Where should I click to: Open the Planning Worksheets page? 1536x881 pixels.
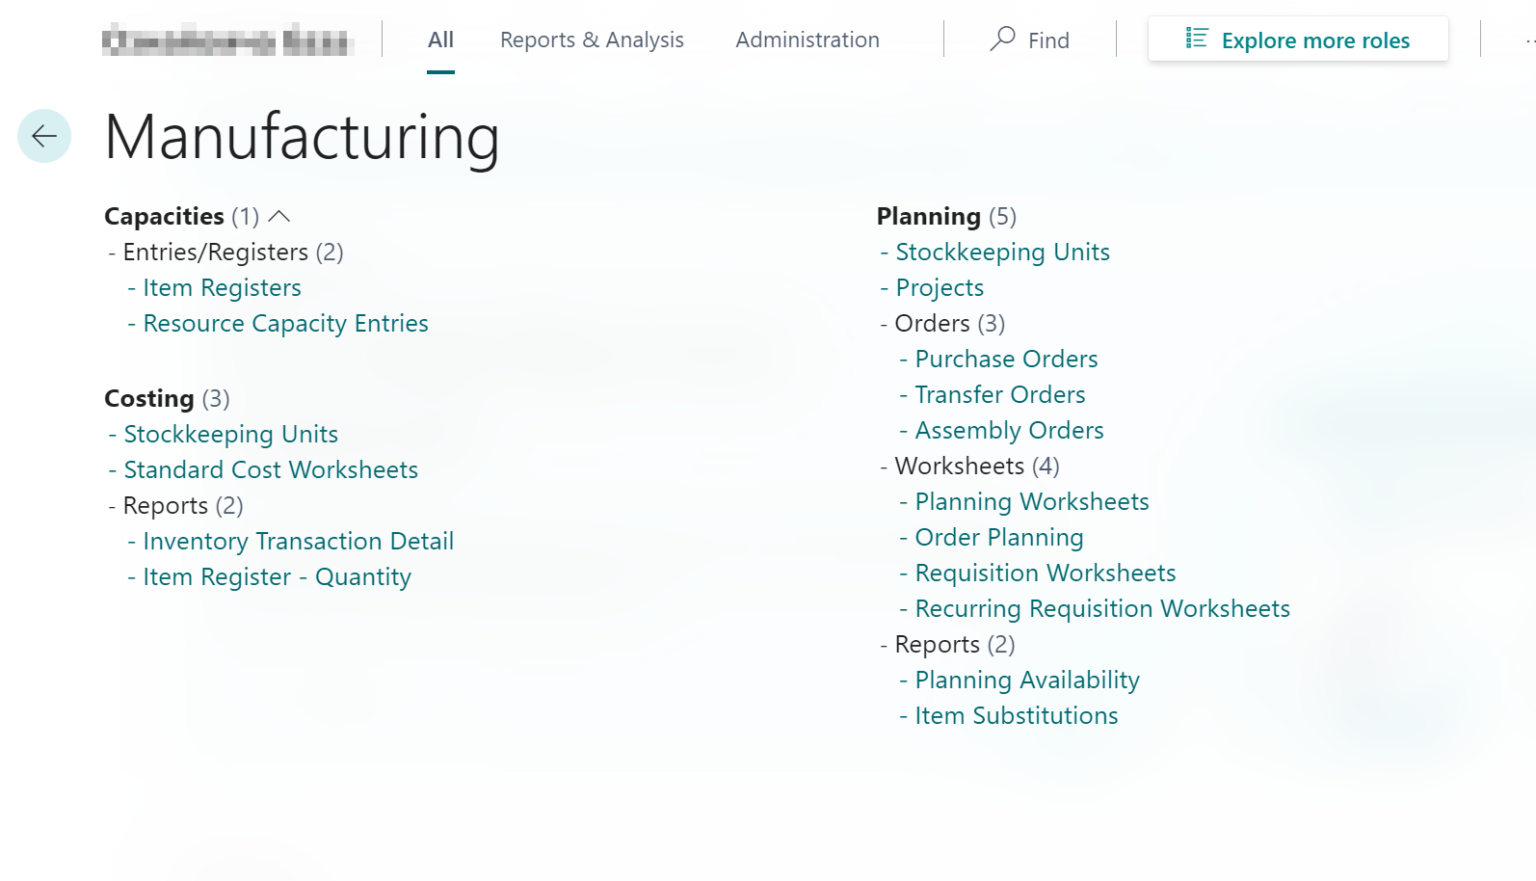(1032, 501)
